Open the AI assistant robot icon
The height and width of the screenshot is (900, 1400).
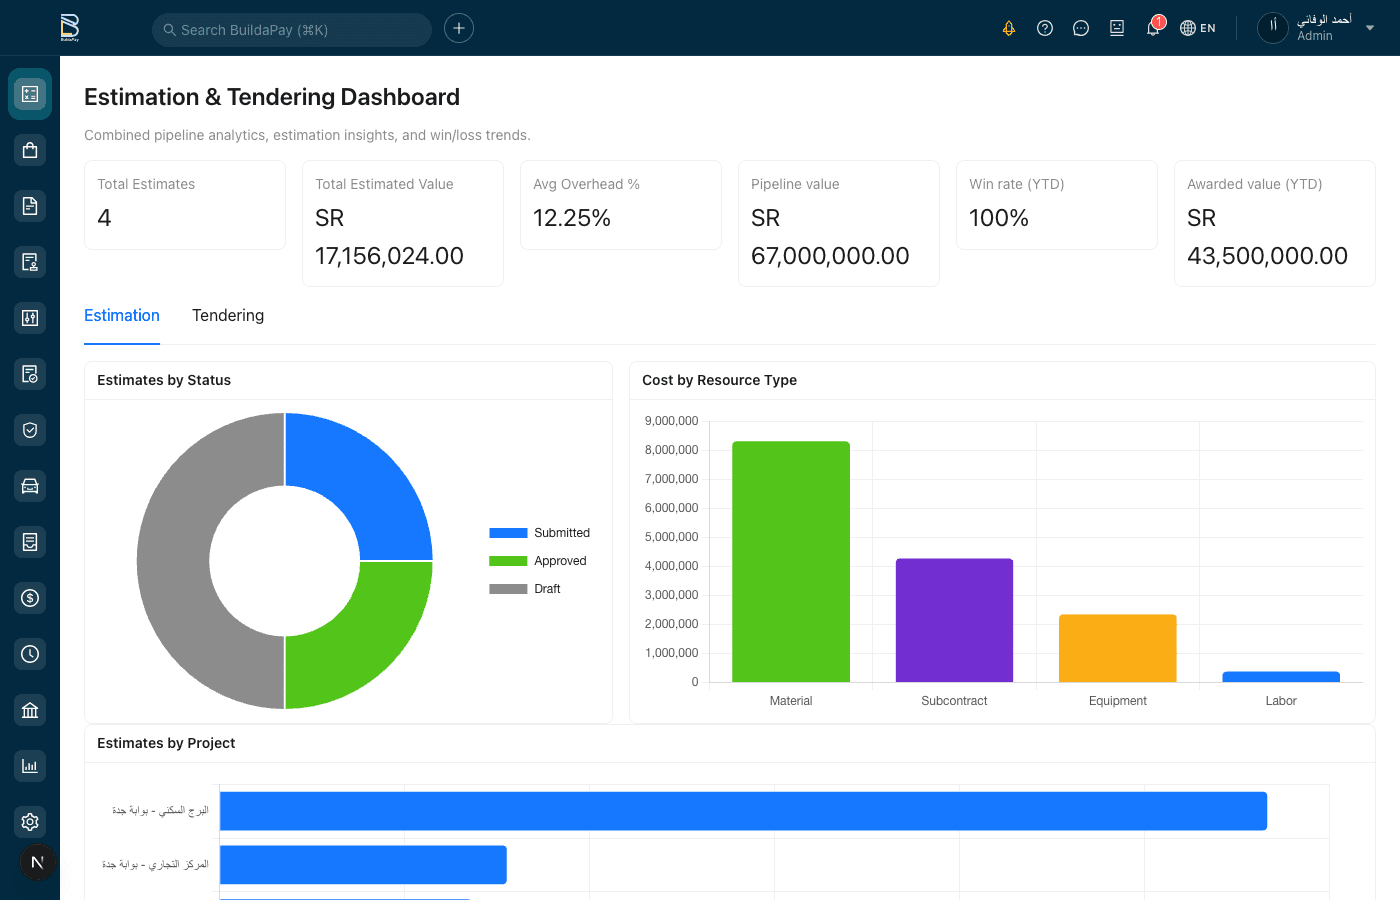[1116, 28]
